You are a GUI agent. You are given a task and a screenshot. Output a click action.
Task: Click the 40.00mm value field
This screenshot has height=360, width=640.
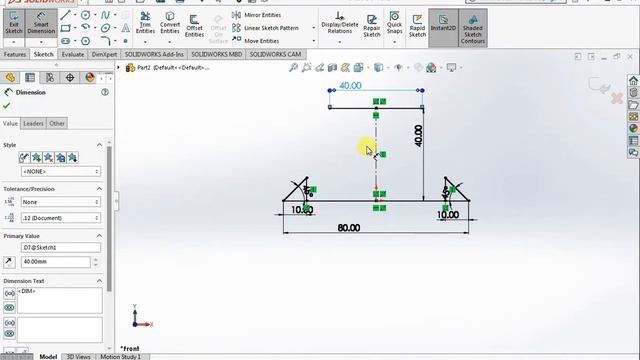55,262
